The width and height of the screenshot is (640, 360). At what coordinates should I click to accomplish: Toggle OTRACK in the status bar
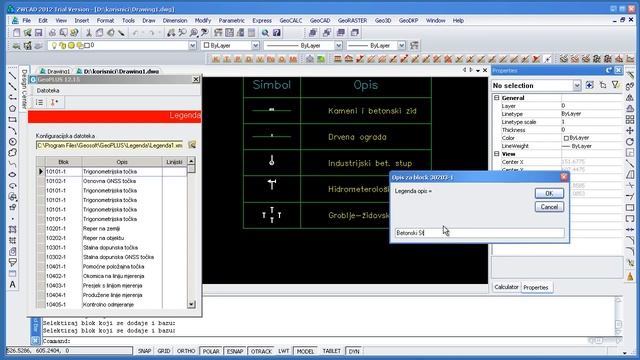pyautogui.click(x=261, y=351)
